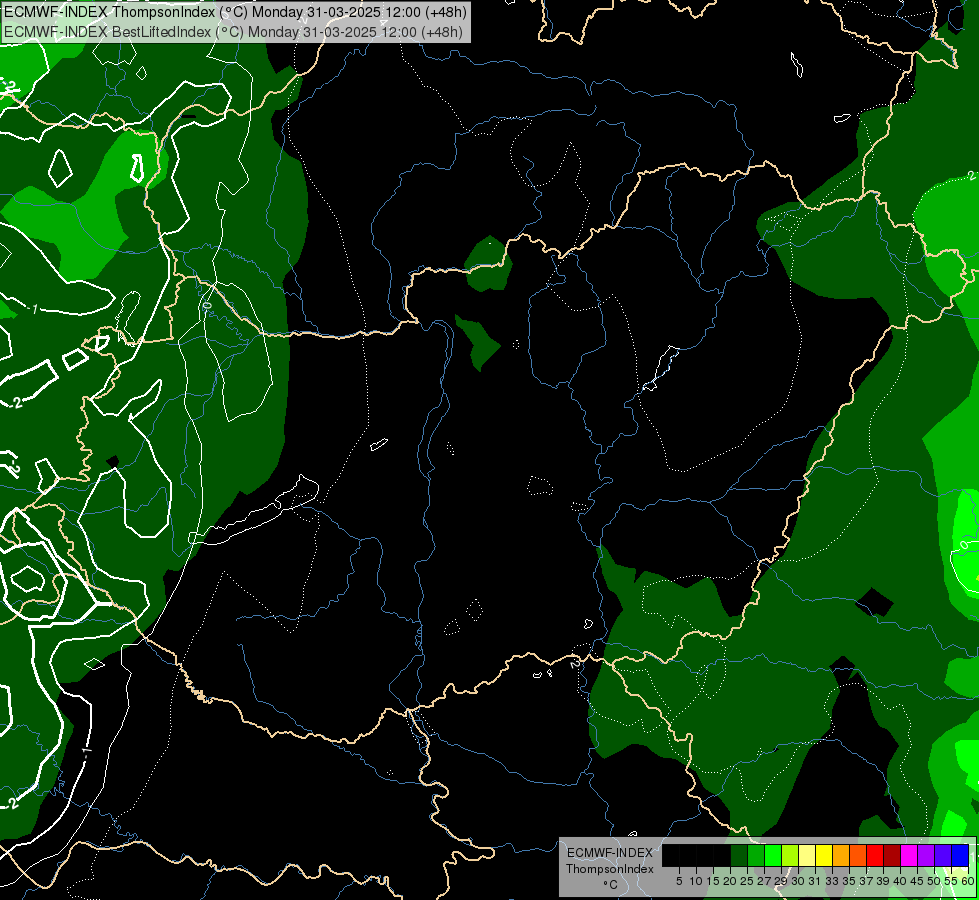
Task: Click the legend tick value 50
Action: 933,881
